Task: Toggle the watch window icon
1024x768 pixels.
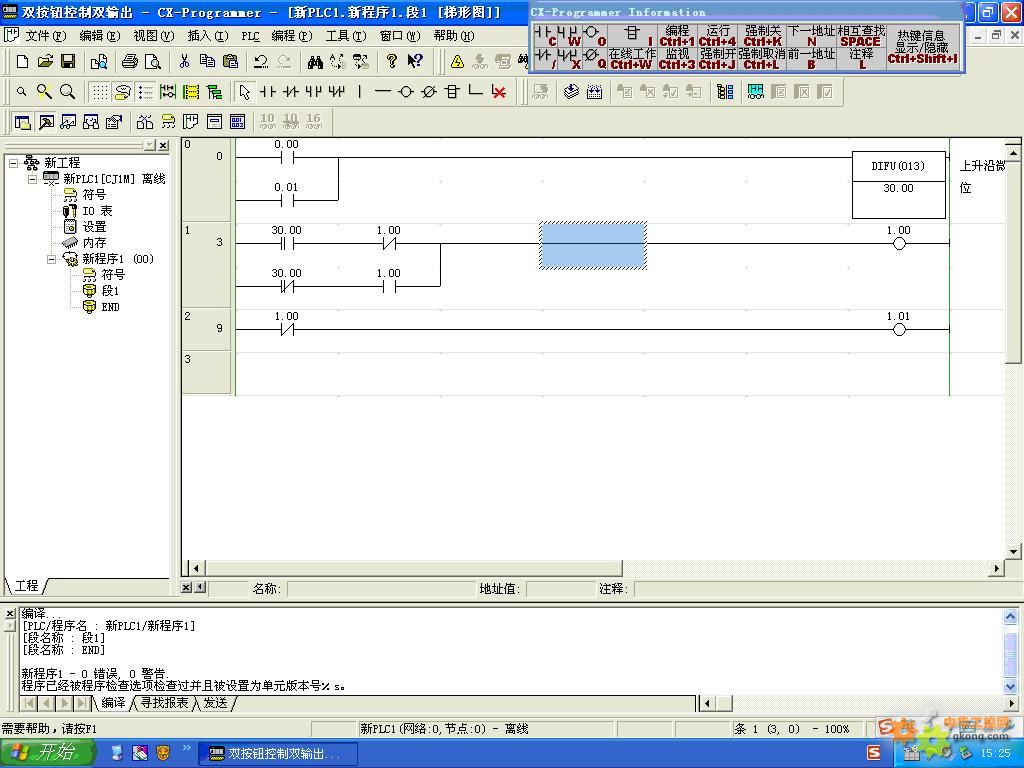Action: coord(69,121)
